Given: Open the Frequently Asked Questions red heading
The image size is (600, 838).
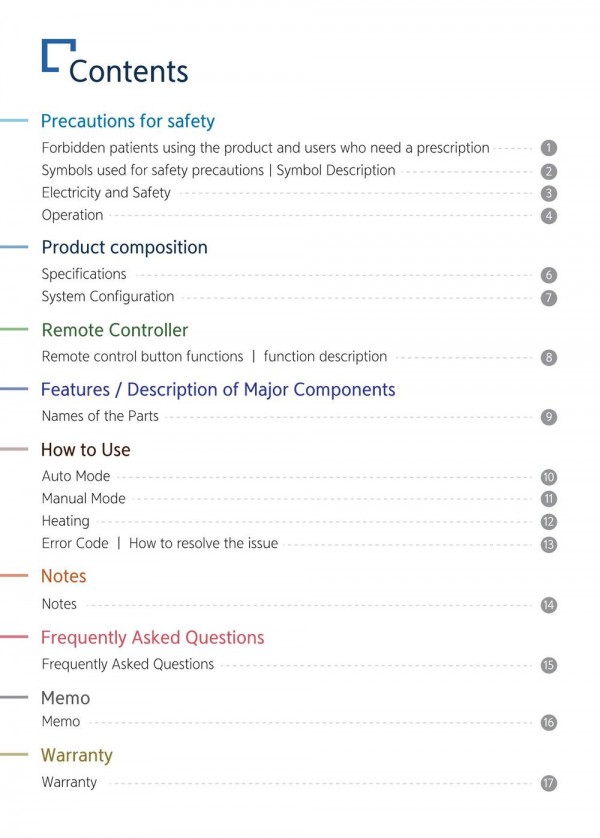Looking at the screenshot, I should click(152, 638).
